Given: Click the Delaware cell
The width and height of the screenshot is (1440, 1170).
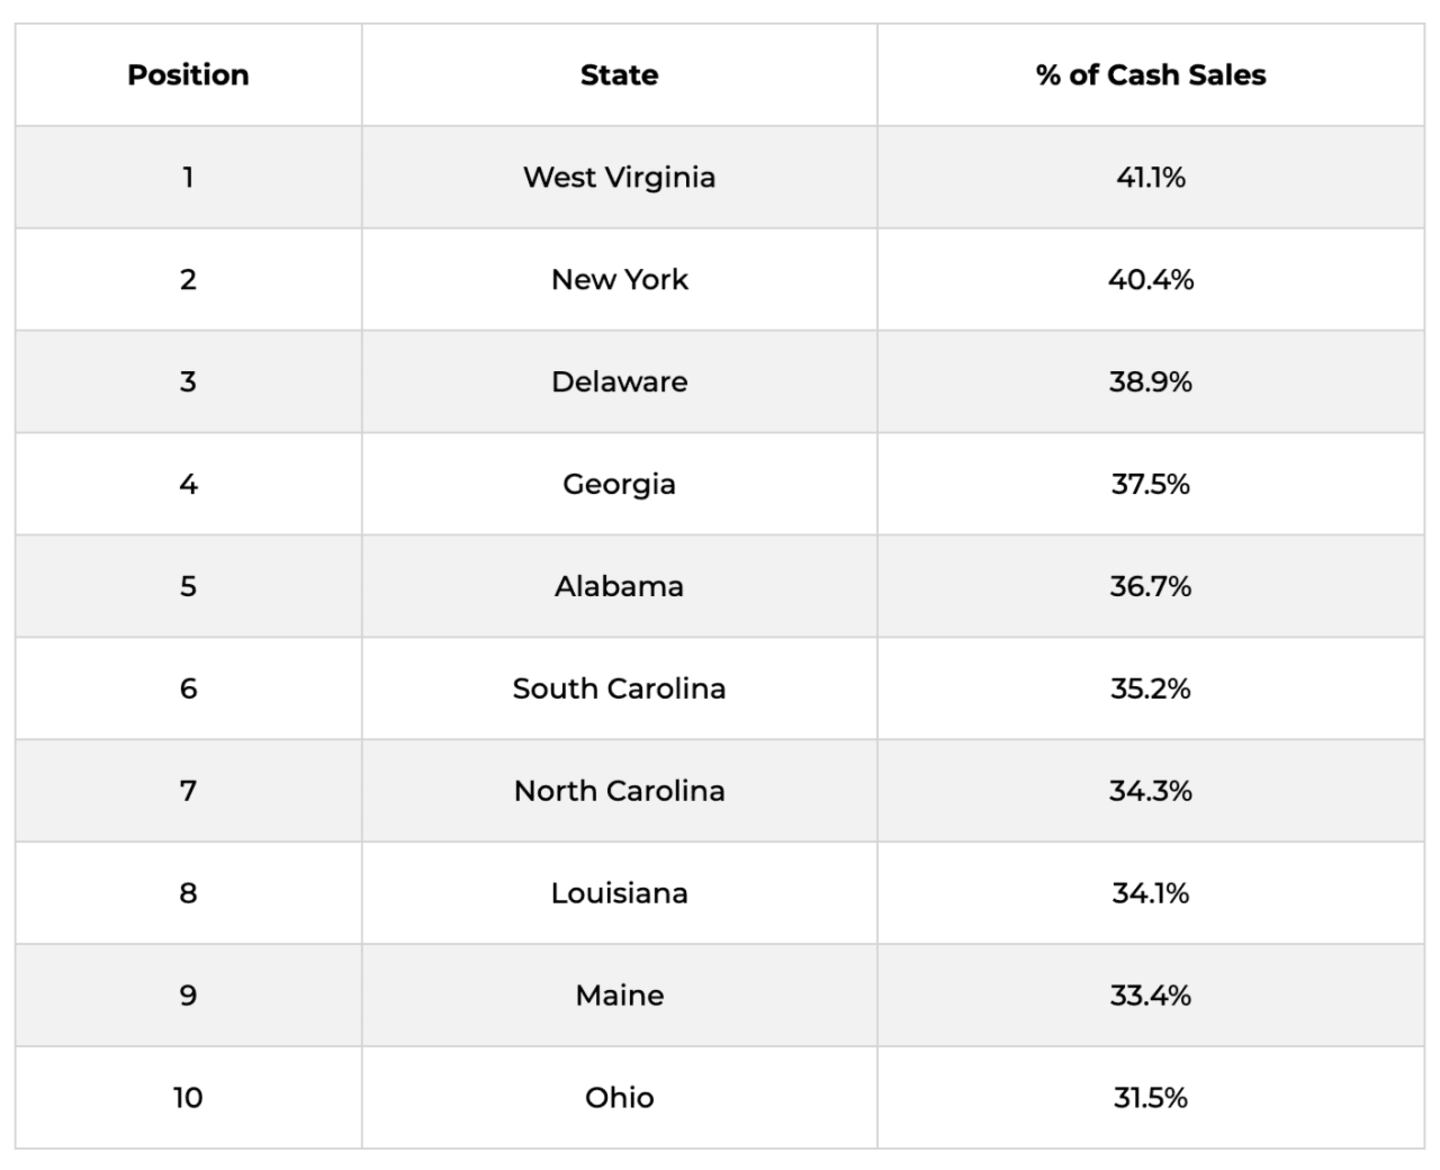Looking at the screenshot, I should coord(619,382).
